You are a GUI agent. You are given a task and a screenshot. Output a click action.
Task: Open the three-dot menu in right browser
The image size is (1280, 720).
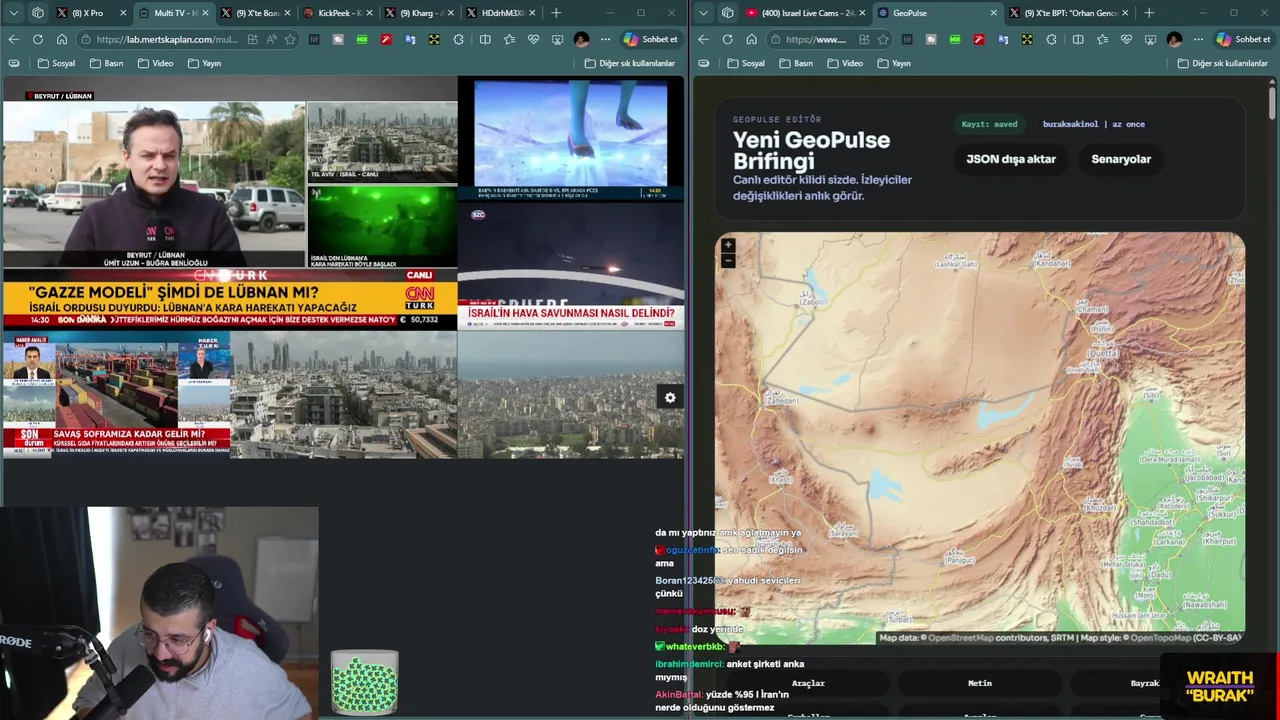[1198, 39]
